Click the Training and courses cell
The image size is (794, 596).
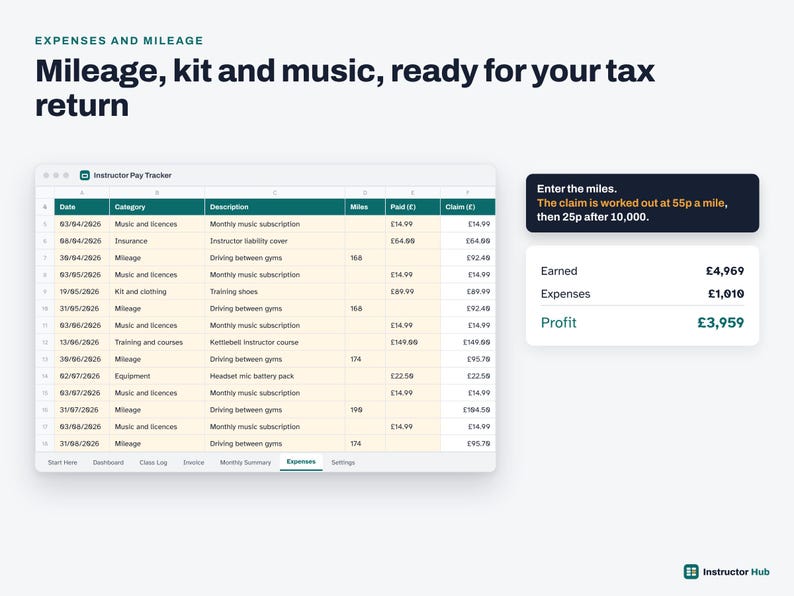[157, 342]
